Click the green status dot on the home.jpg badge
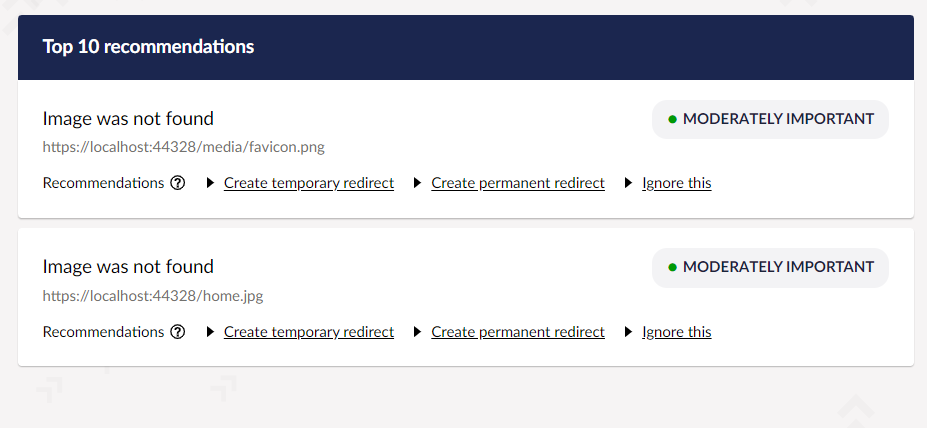The image size is (927, 428). click(673, 267)
